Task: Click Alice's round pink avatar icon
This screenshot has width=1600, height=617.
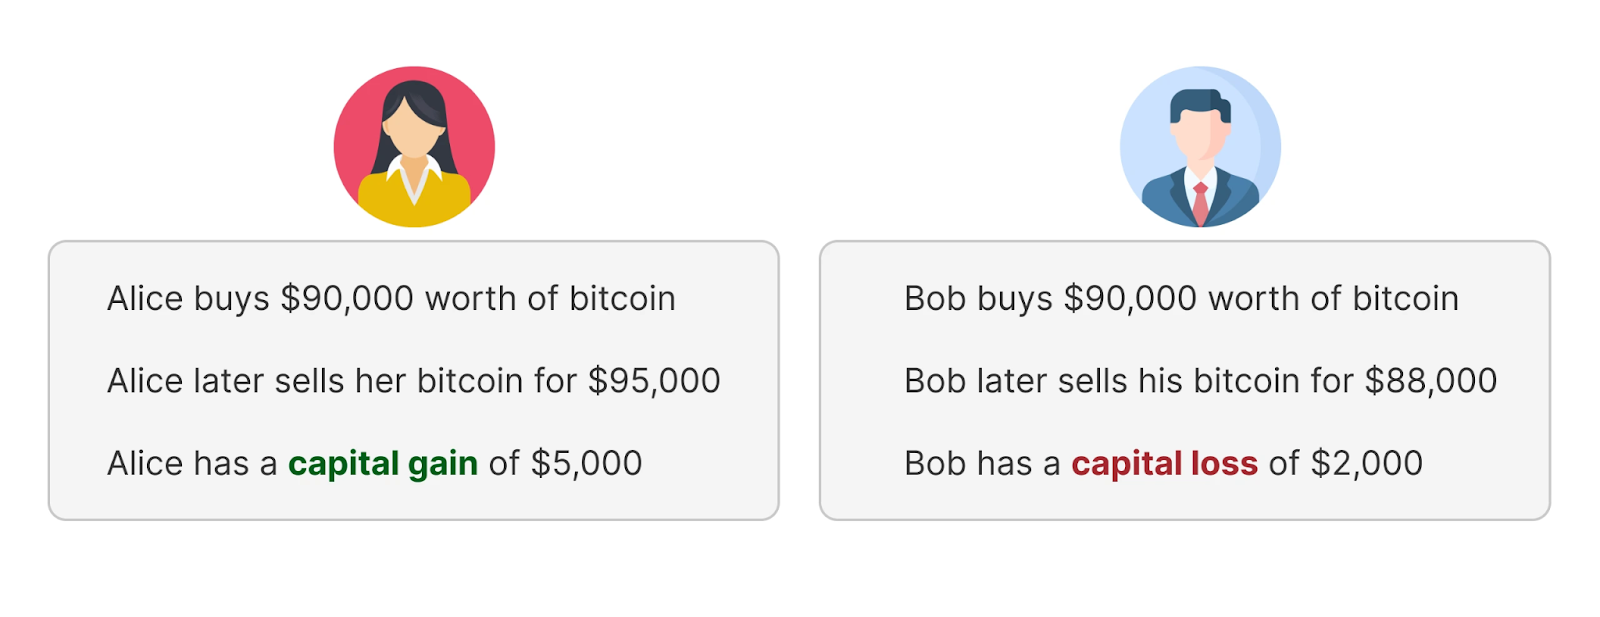Action: click(414, 147)
